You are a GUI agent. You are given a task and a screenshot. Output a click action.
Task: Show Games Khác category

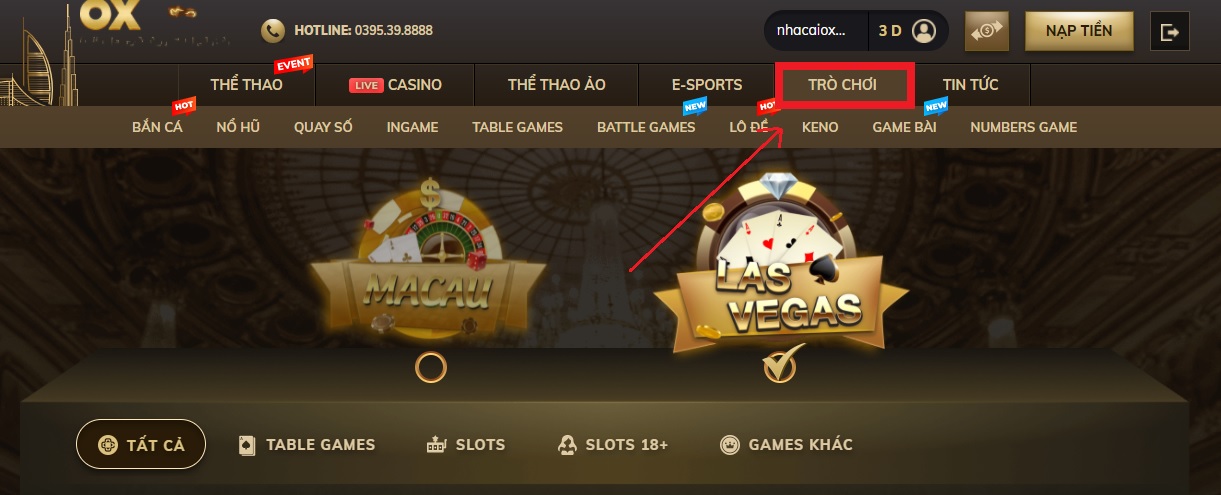786,445
